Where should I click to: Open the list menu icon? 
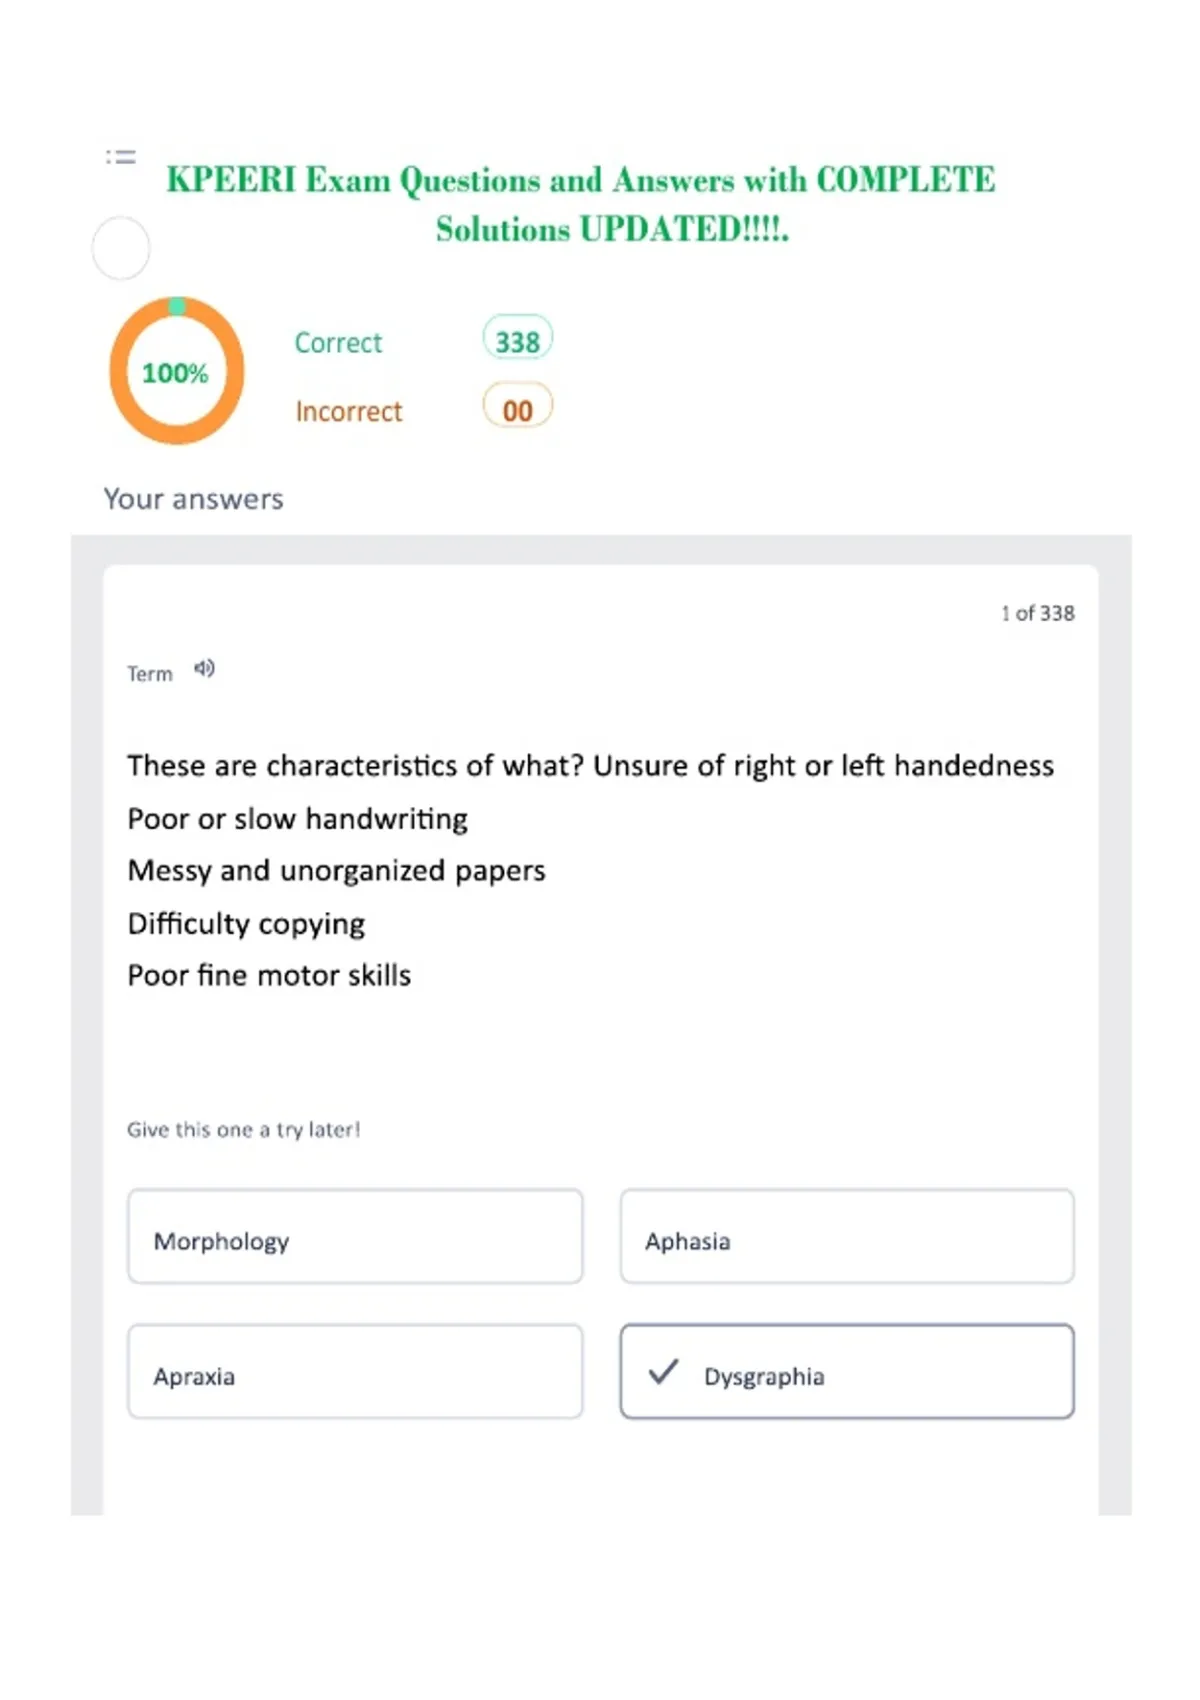pyautogui.click(x=121, y=156)
